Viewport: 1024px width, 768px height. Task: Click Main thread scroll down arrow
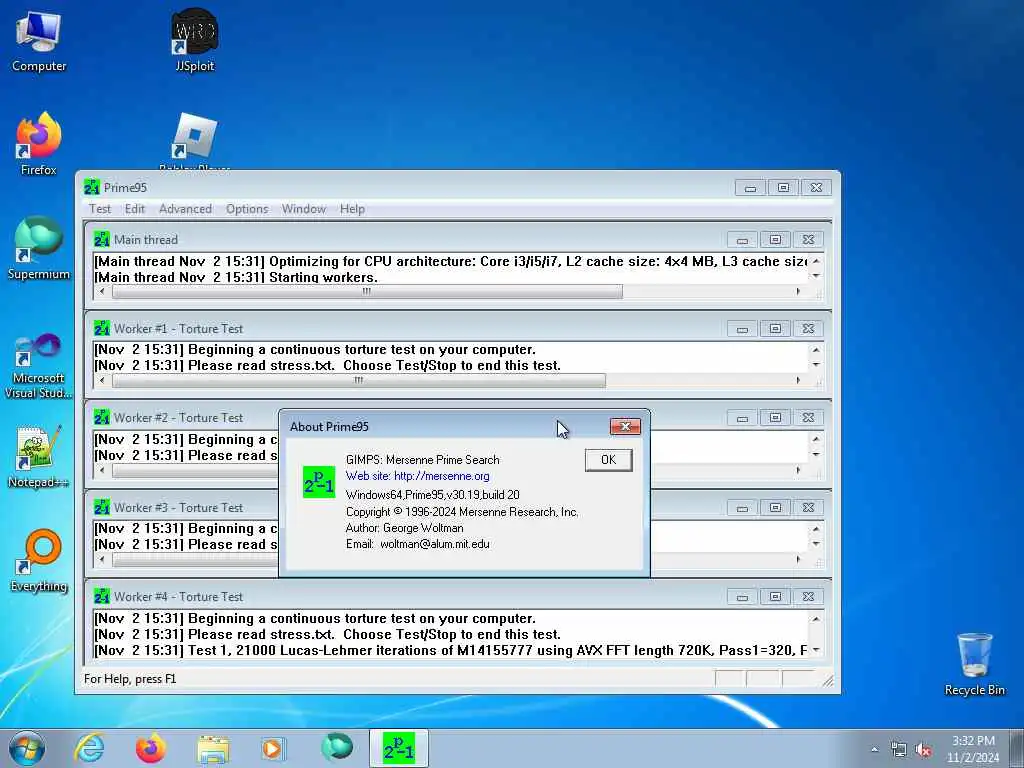(816, 276)
